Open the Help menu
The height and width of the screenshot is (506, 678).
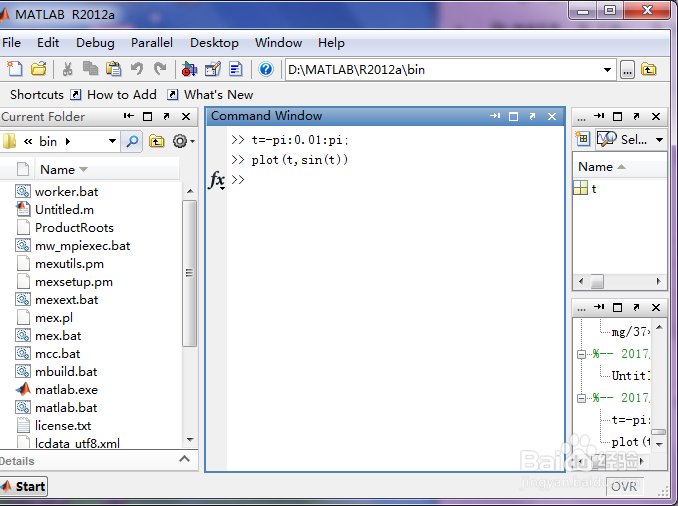(331, 43)
